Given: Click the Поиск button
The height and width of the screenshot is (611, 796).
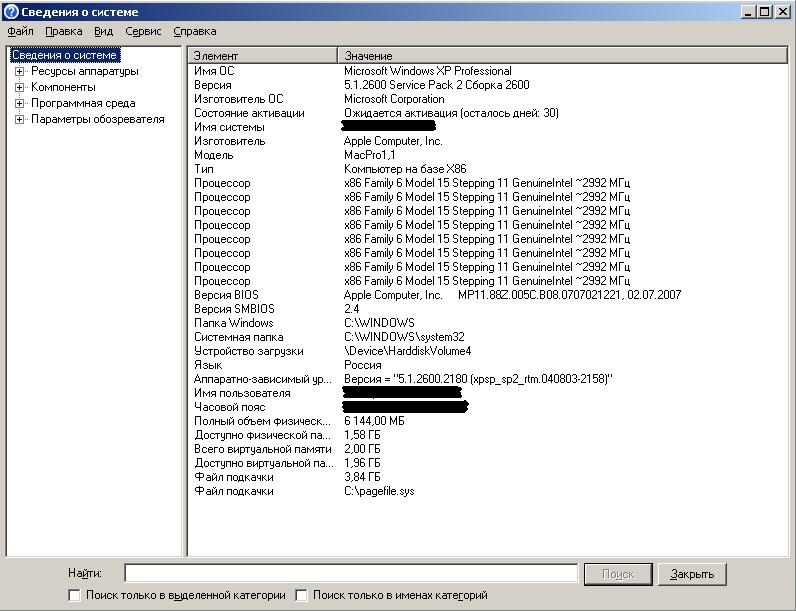Looking at the screenshot, I should pos(618,574).
